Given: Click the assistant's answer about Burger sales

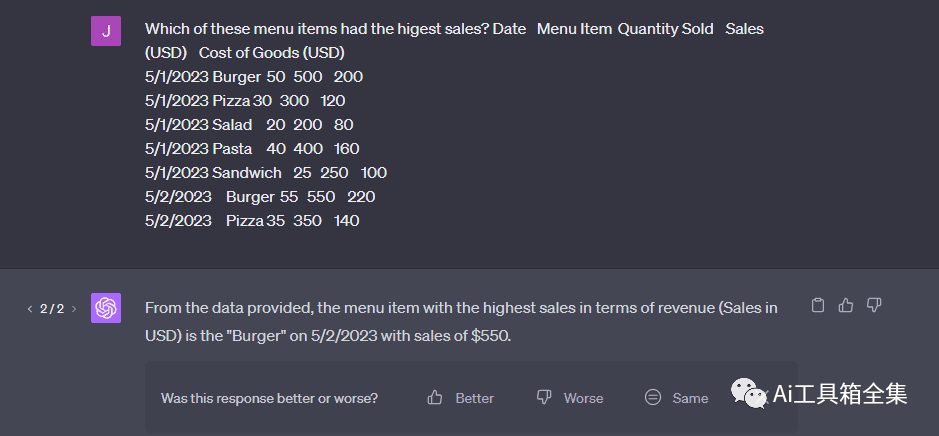Looking at the screenshot, I should pos(460,322).
